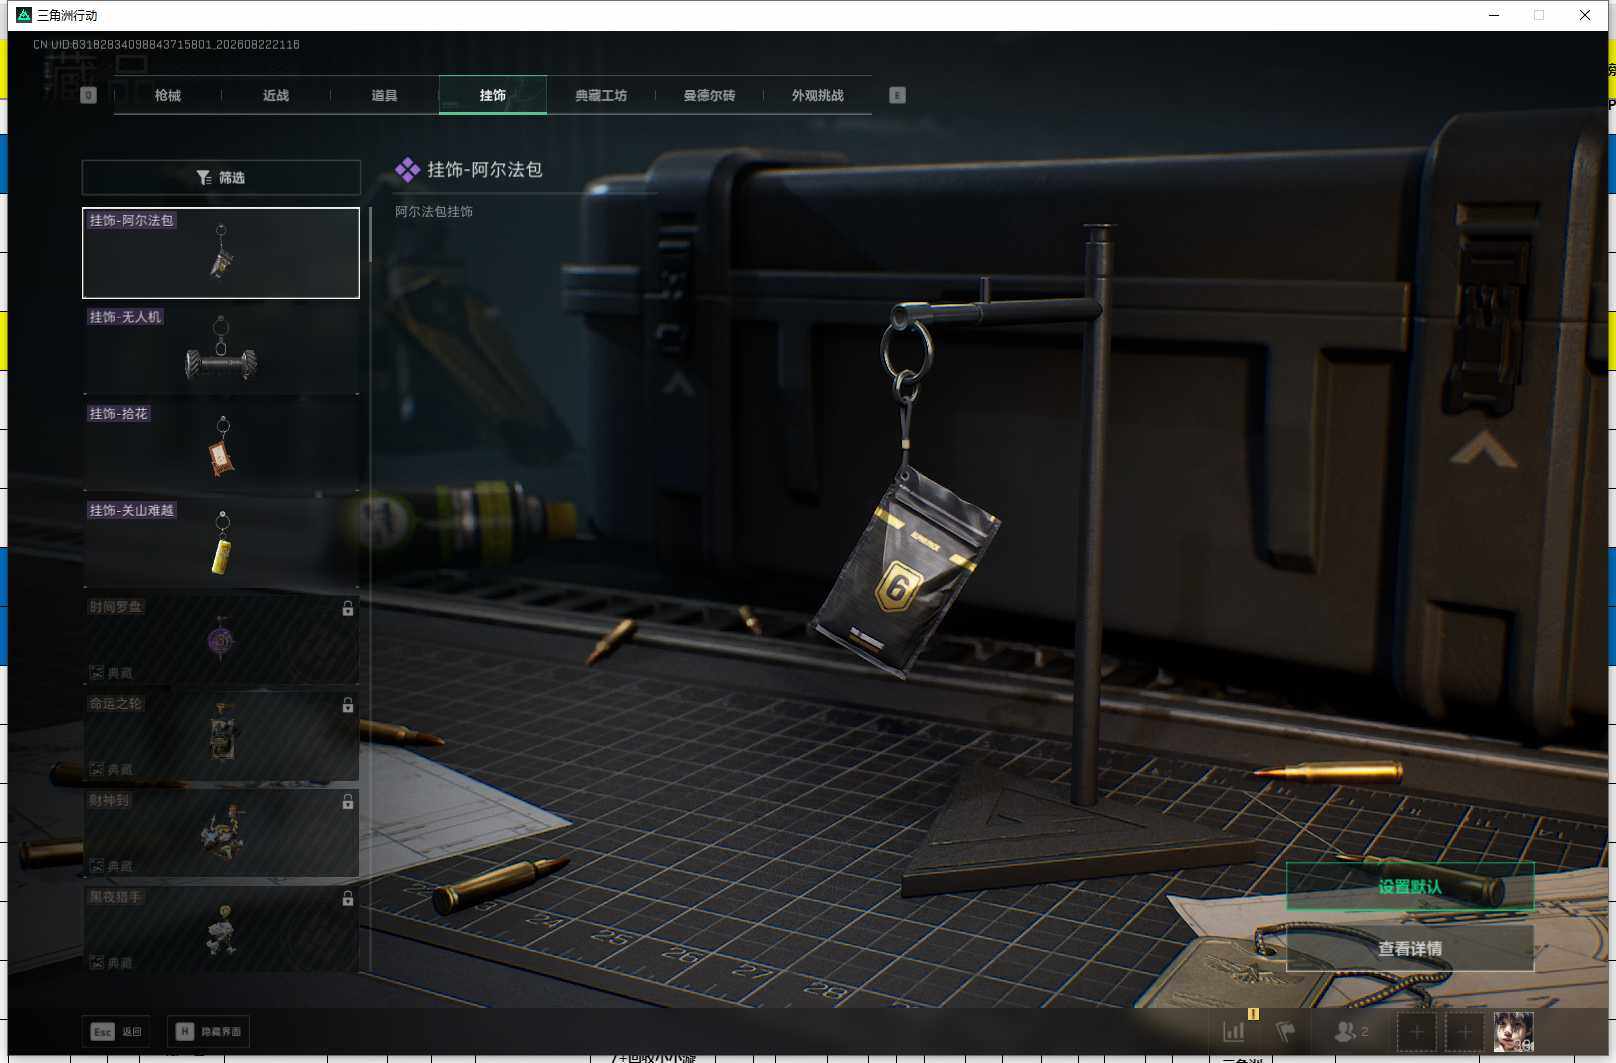Click the lock icon on 时间罗盘
Viewport: 1616px width, 1063px height.
348,608
